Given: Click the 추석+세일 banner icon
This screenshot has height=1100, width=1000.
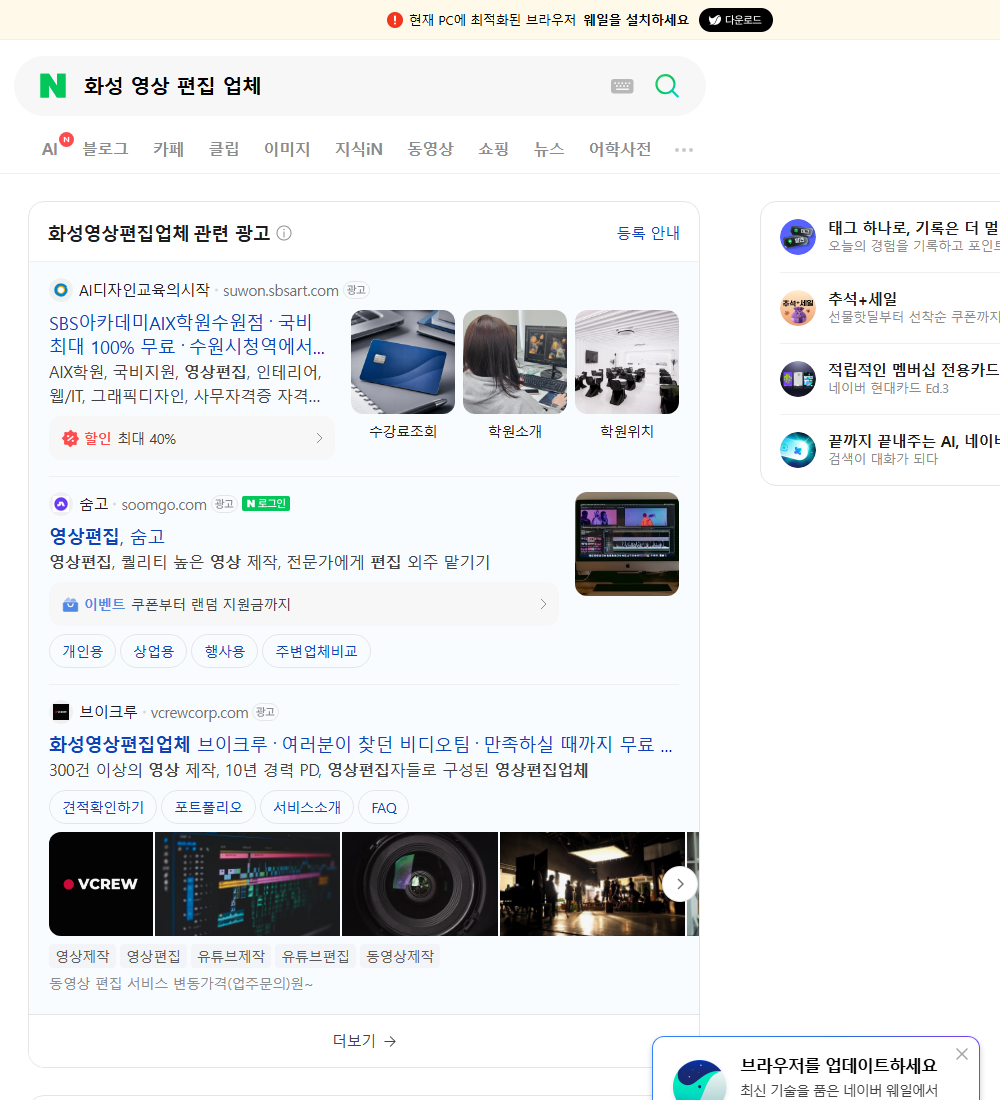Looking at the screenshot, I should [x=798, y=308].
